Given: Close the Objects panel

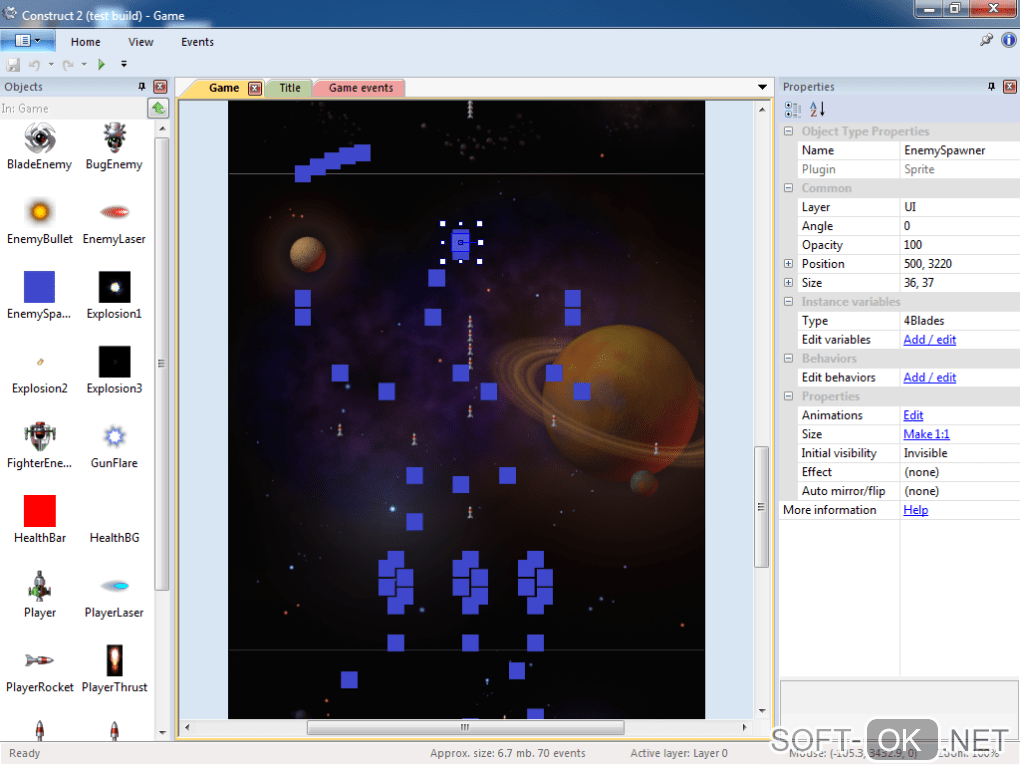Looking at the screenshot, I should 160,87.
